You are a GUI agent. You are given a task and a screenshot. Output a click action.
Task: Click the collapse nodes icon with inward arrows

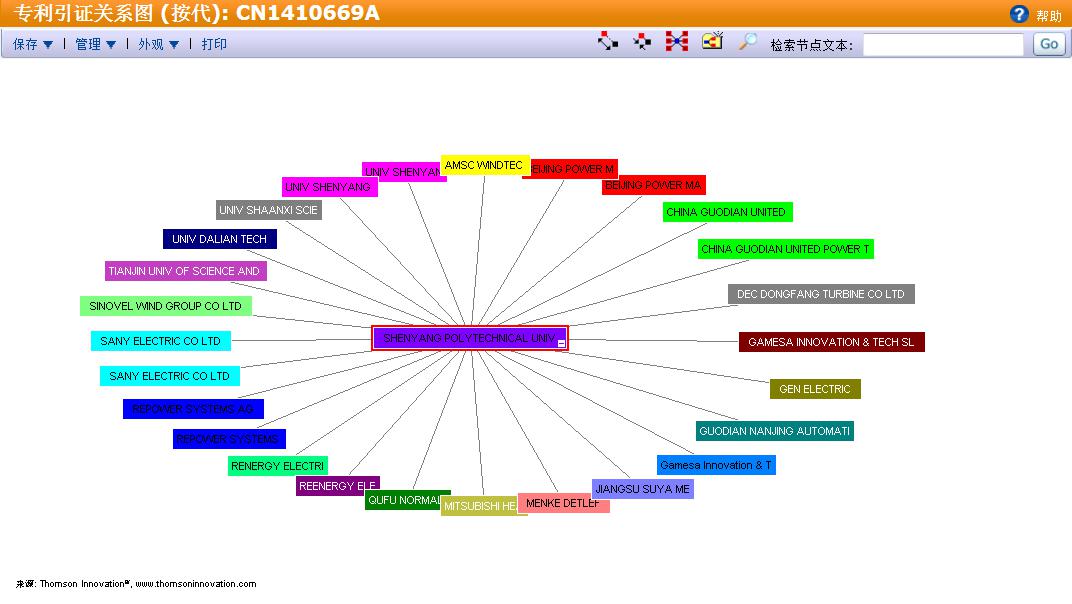pyautogui.click(x=643, y=42)
